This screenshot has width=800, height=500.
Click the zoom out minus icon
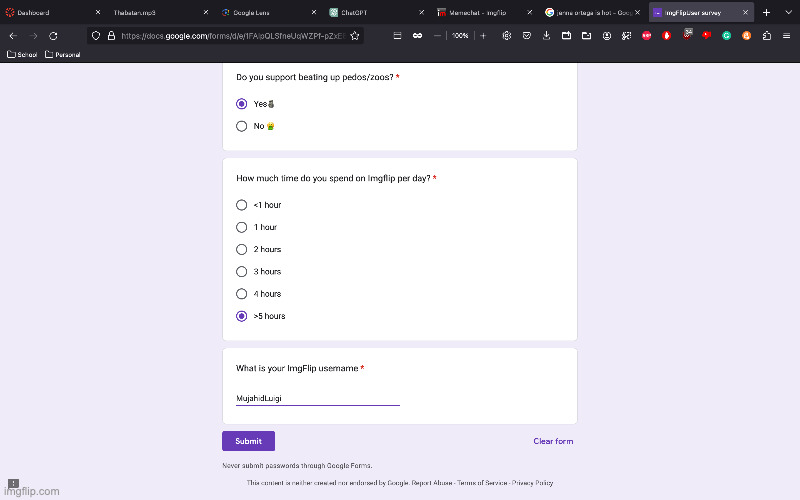(437, 35)
